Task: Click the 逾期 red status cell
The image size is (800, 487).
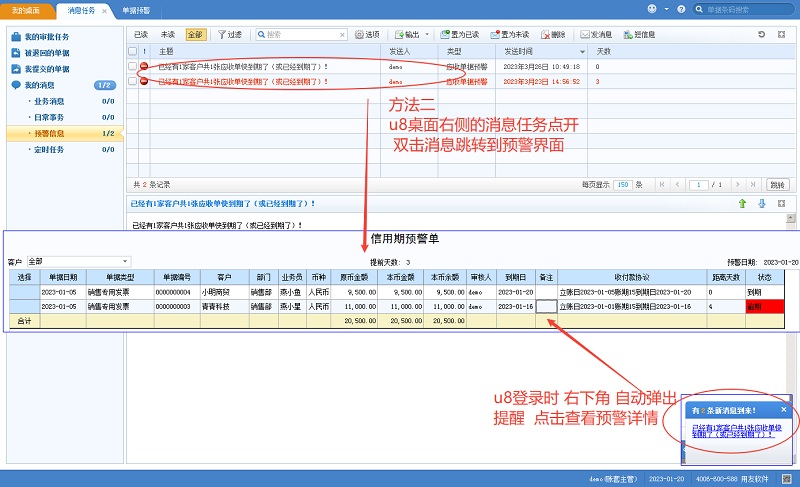Action: pos(765,306)
